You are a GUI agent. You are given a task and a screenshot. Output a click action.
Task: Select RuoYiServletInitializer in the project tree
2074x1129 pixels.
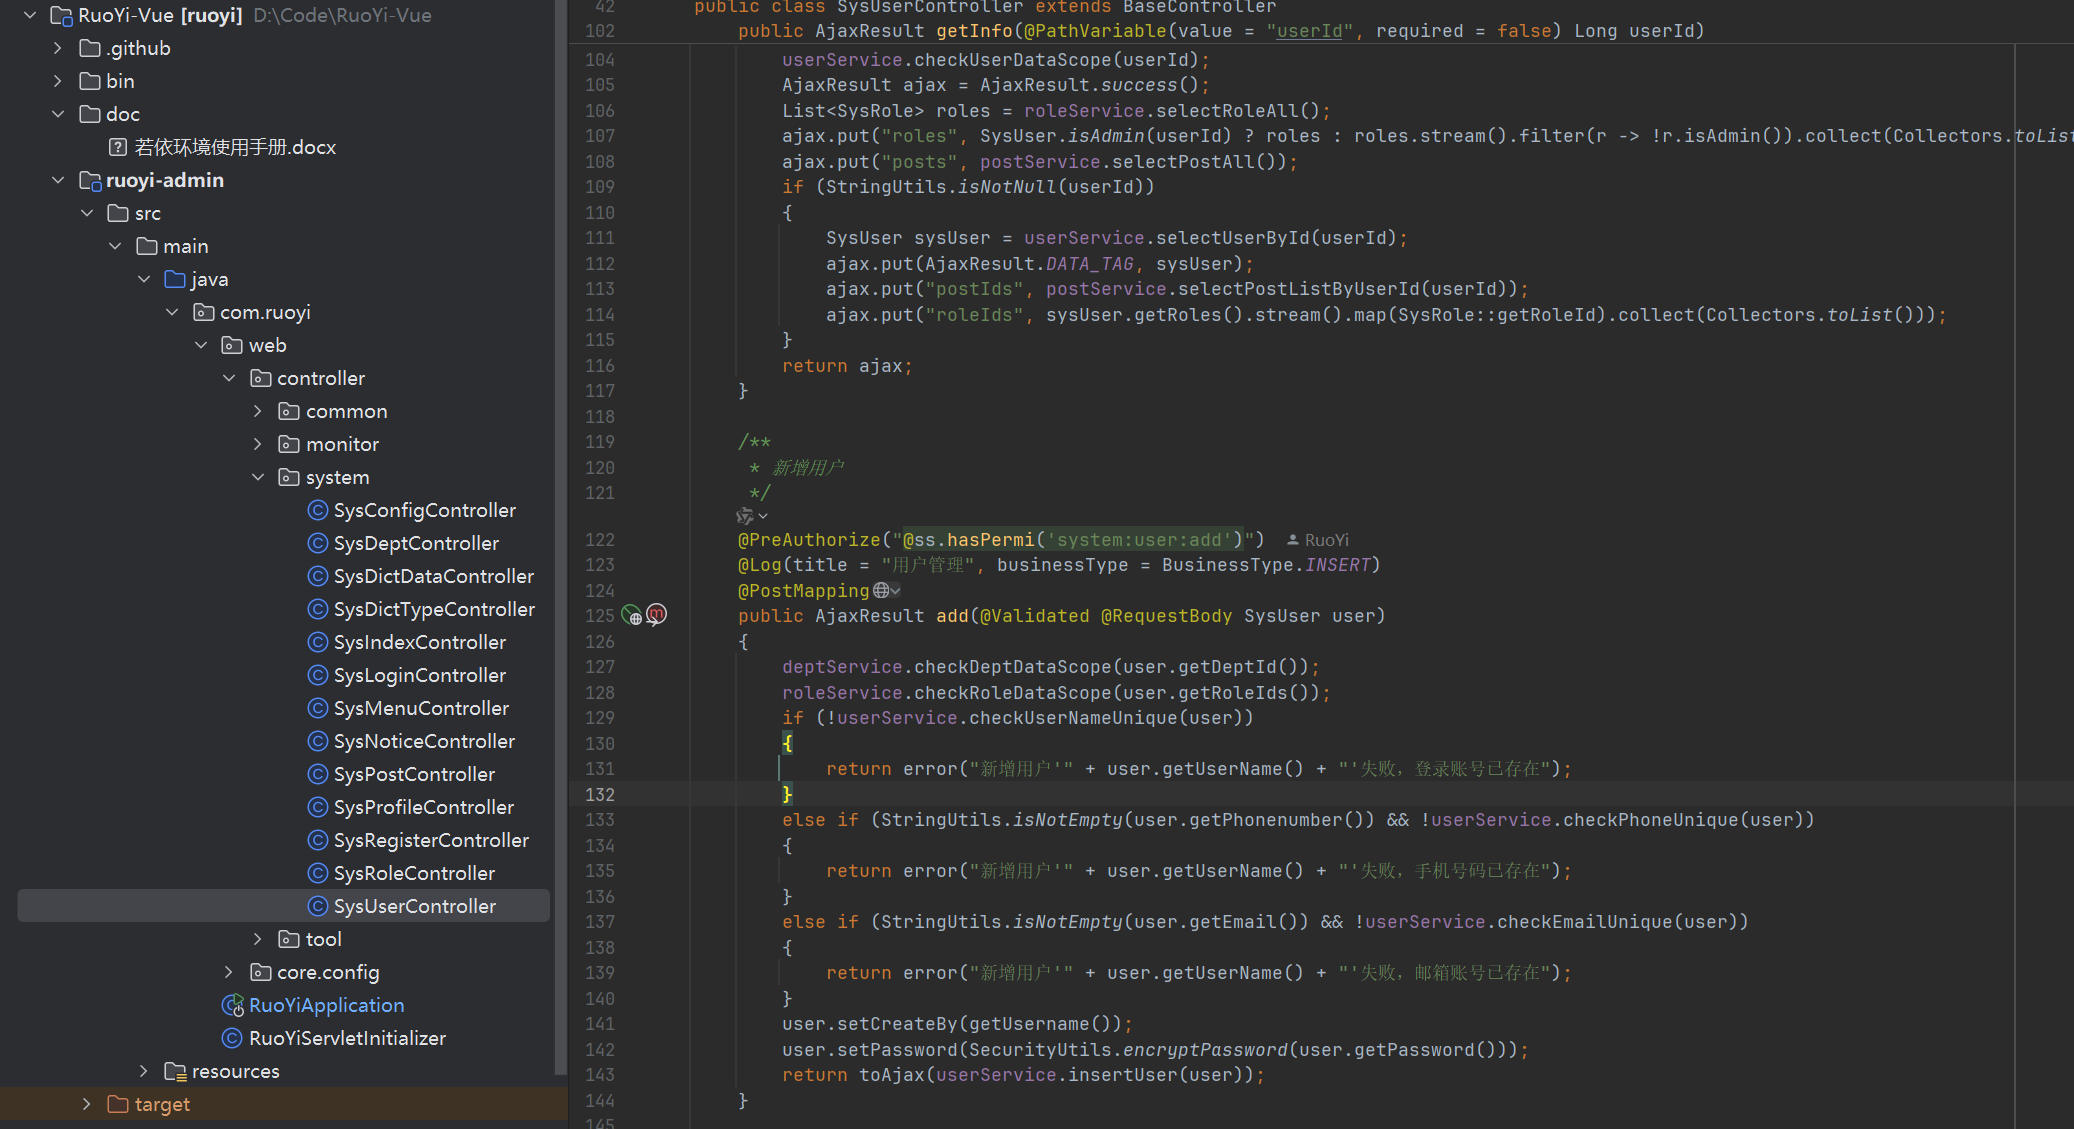[x=347, y=1038]
